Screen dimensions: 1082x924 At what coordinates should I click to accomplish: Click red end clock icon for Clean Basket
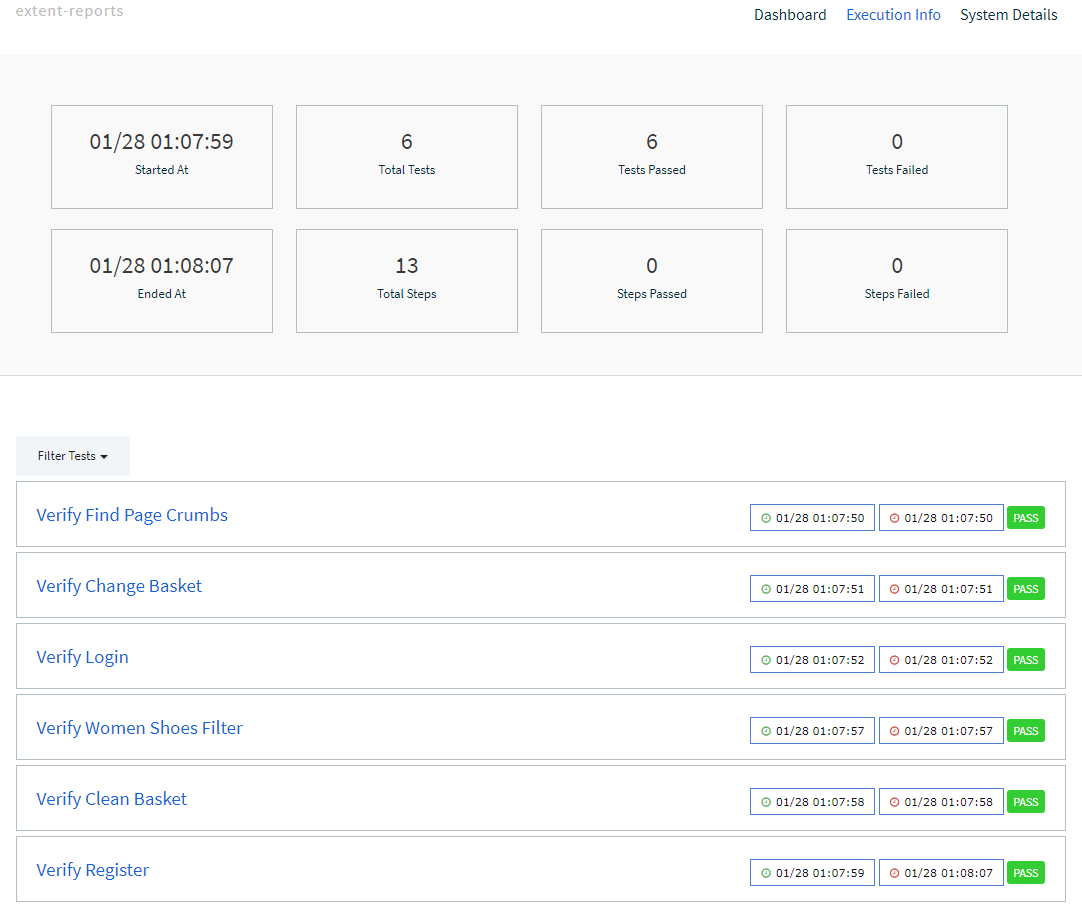(894, 803)
